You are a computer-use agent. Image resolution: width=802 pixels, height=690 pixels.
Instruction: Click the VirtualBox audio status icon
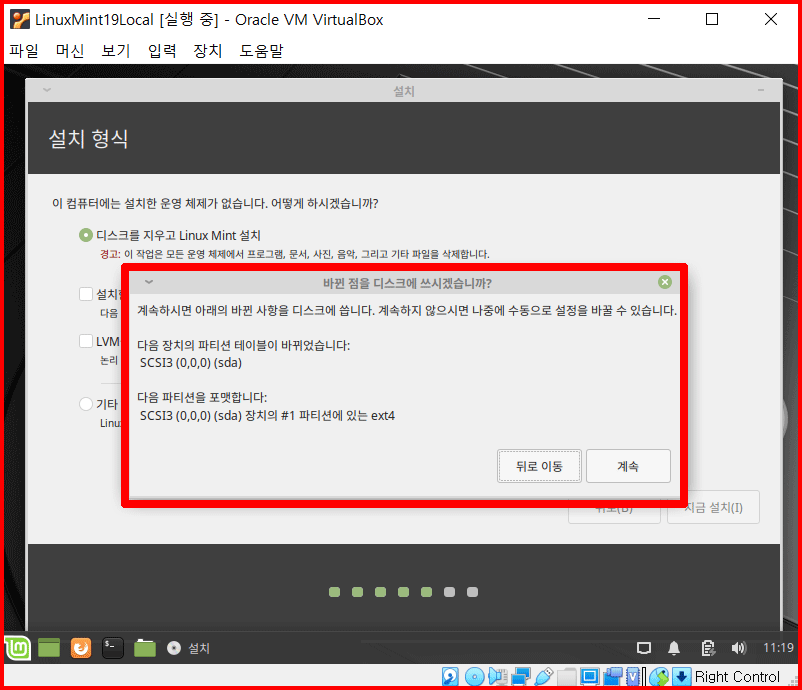(x=497, y=677)
